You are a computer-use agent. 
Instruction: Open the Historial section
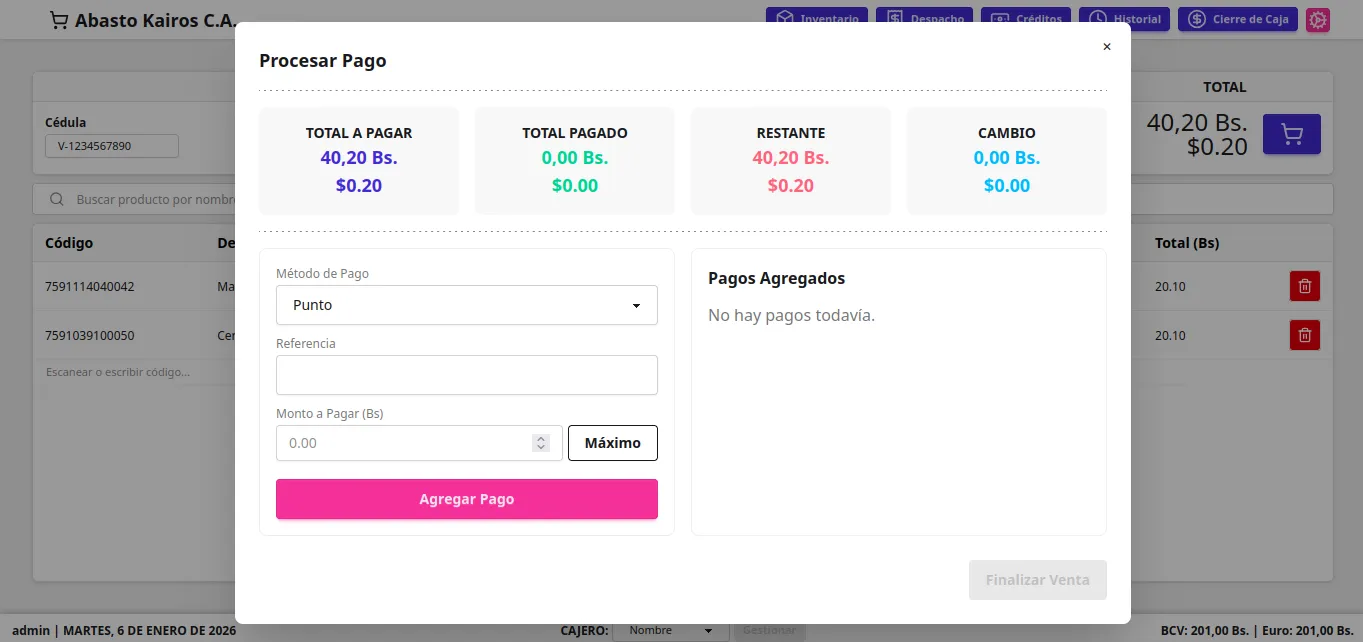tap(1124, 19)
